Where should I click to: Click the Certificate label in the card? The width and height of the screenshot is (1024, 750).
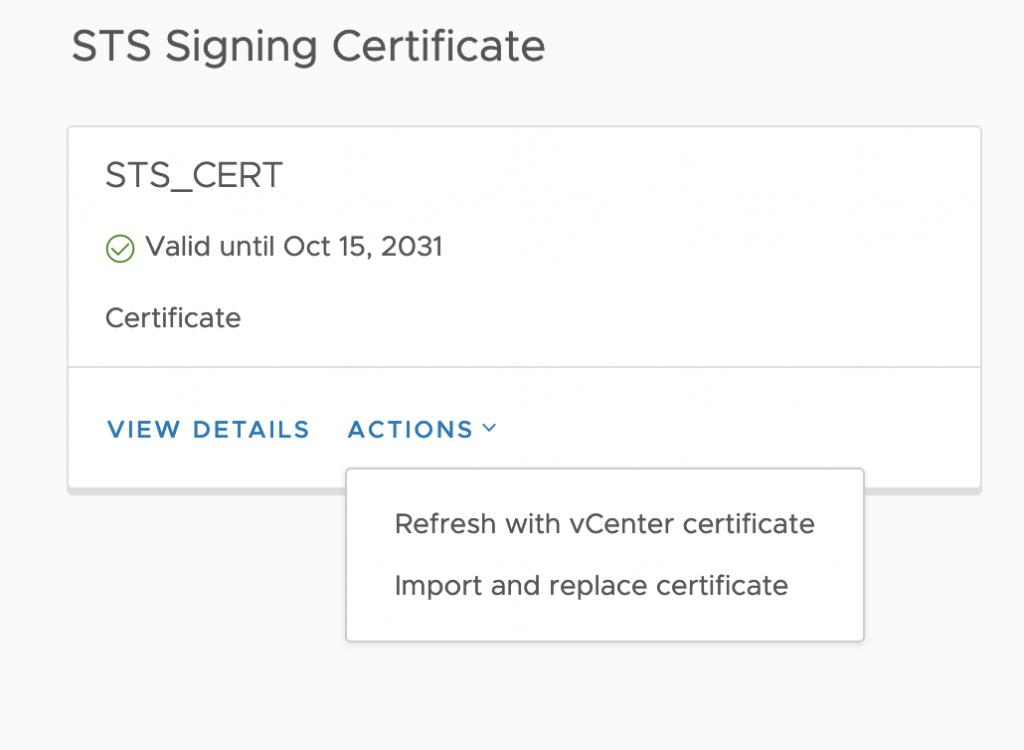pos(173,318)
